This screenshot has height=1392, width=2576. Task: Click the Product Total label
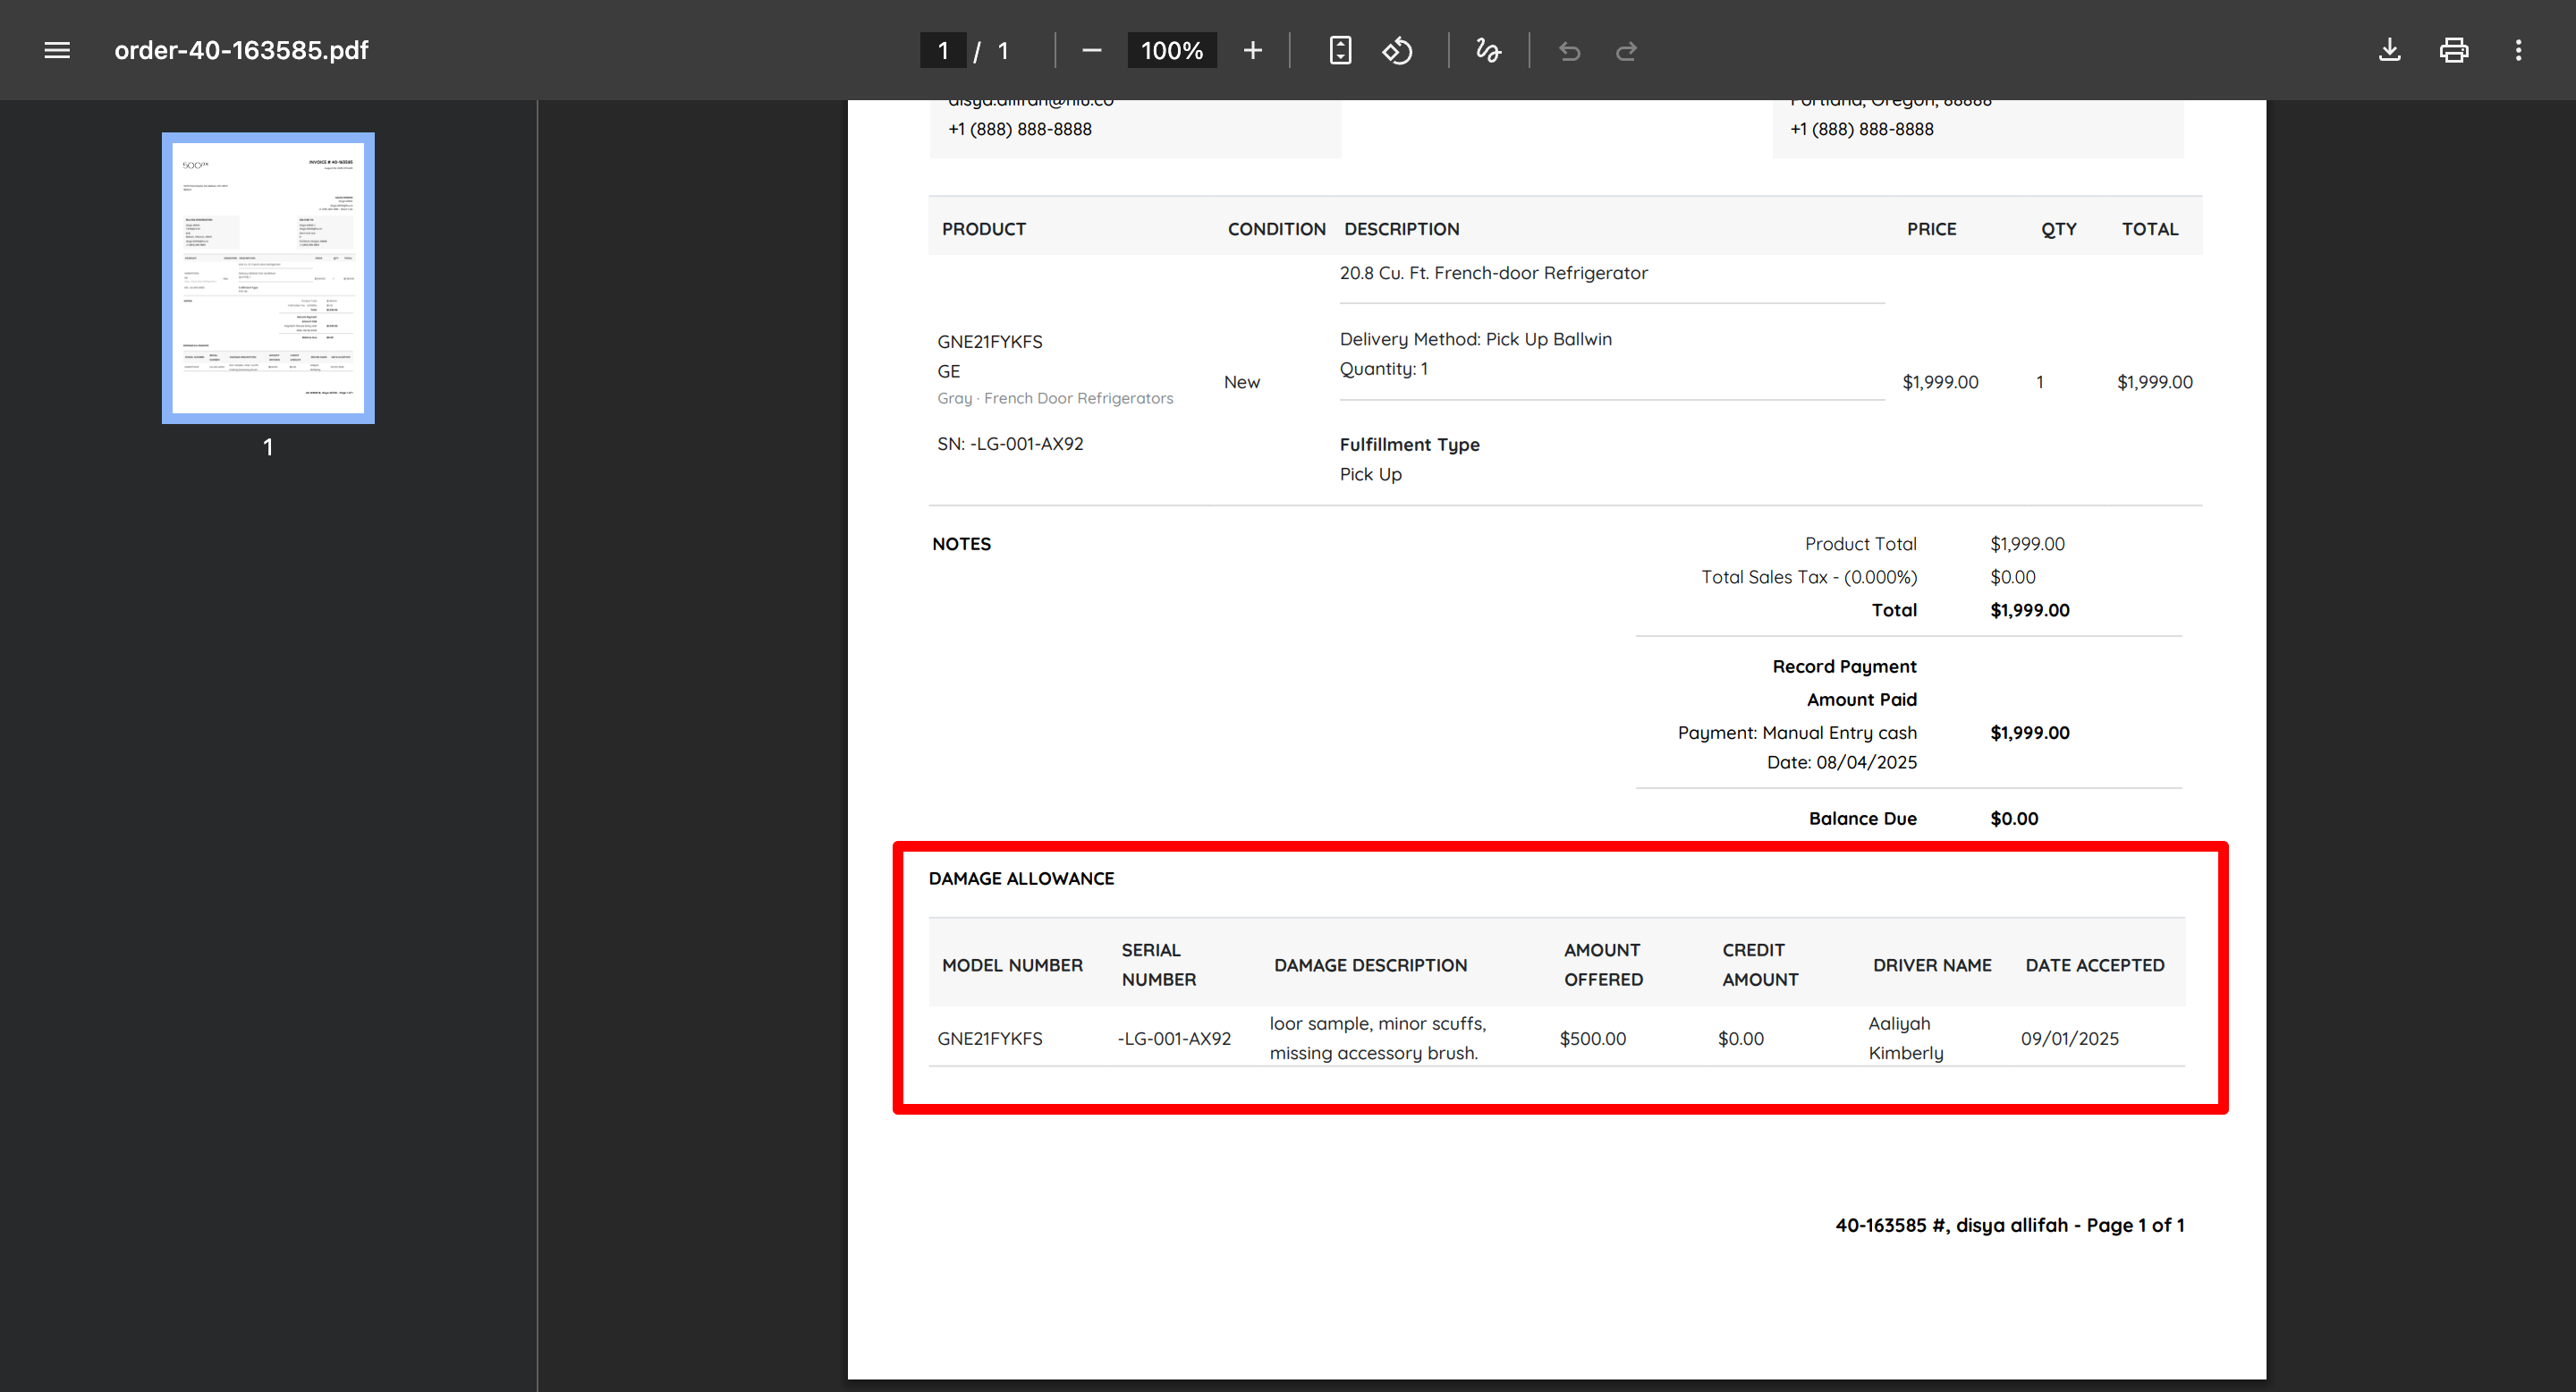pyautogui.click(x=1860, y=544)
